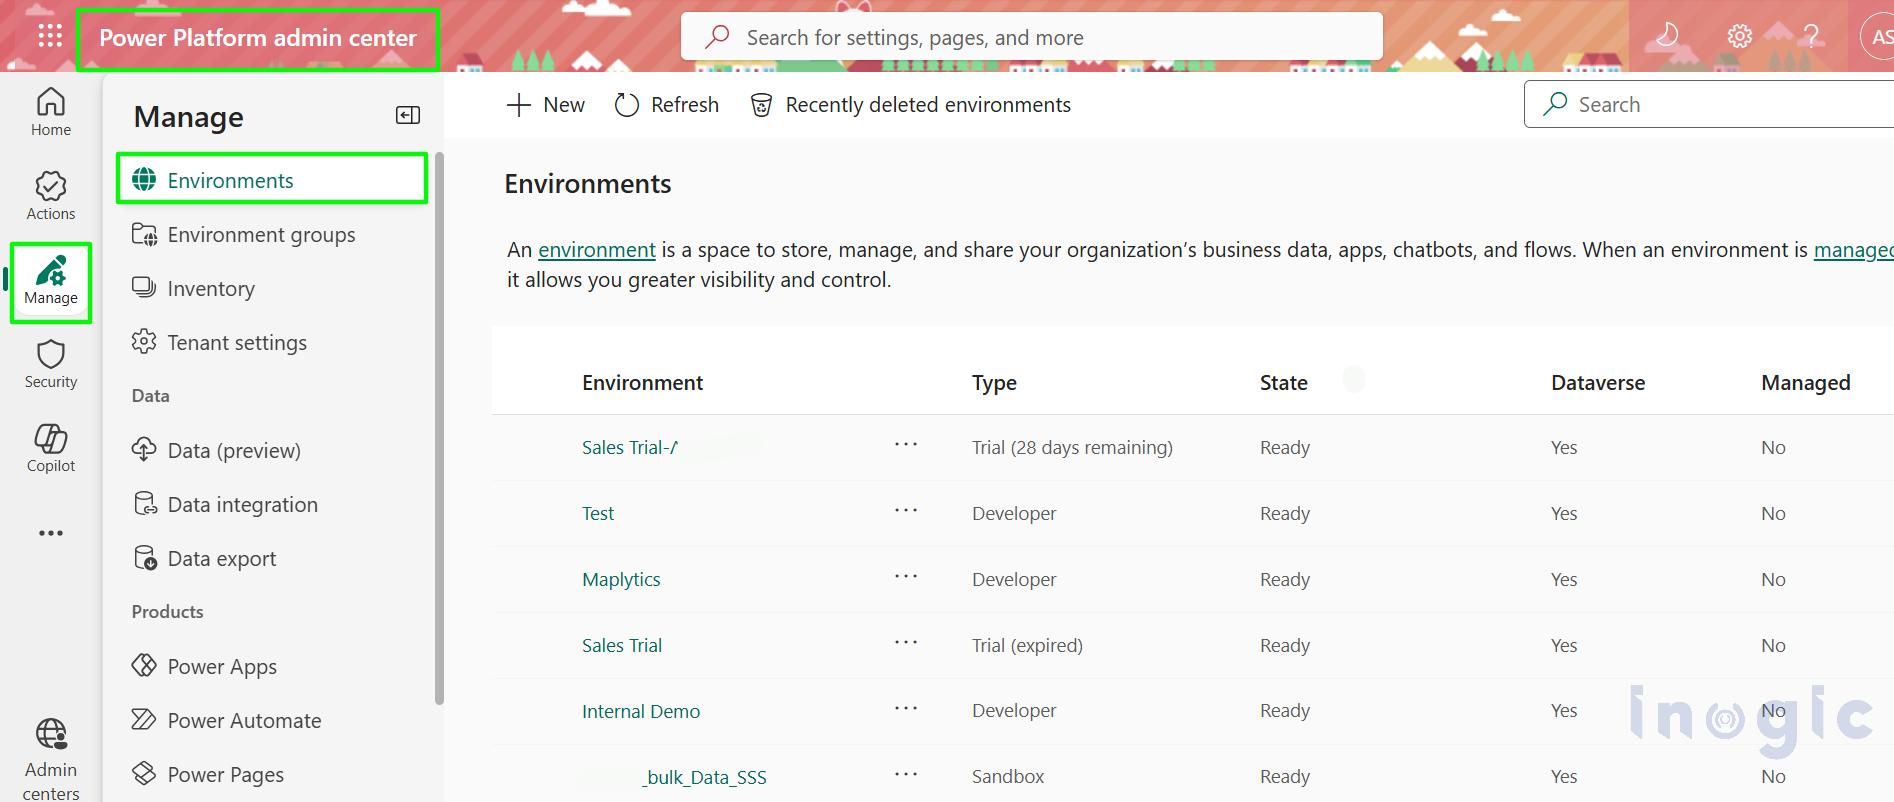Image resolution: width=1894 pixels, height=802 pixels.
Task: Open the Test environment link
Action: click(598, 513)
